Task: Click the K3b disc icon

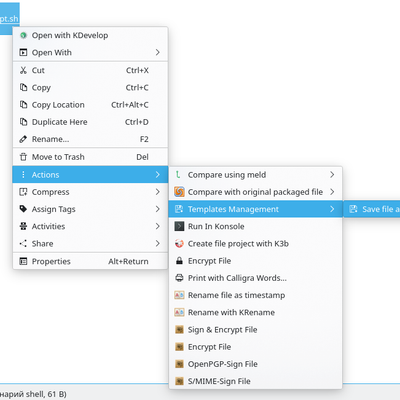Action: (179, 244)
